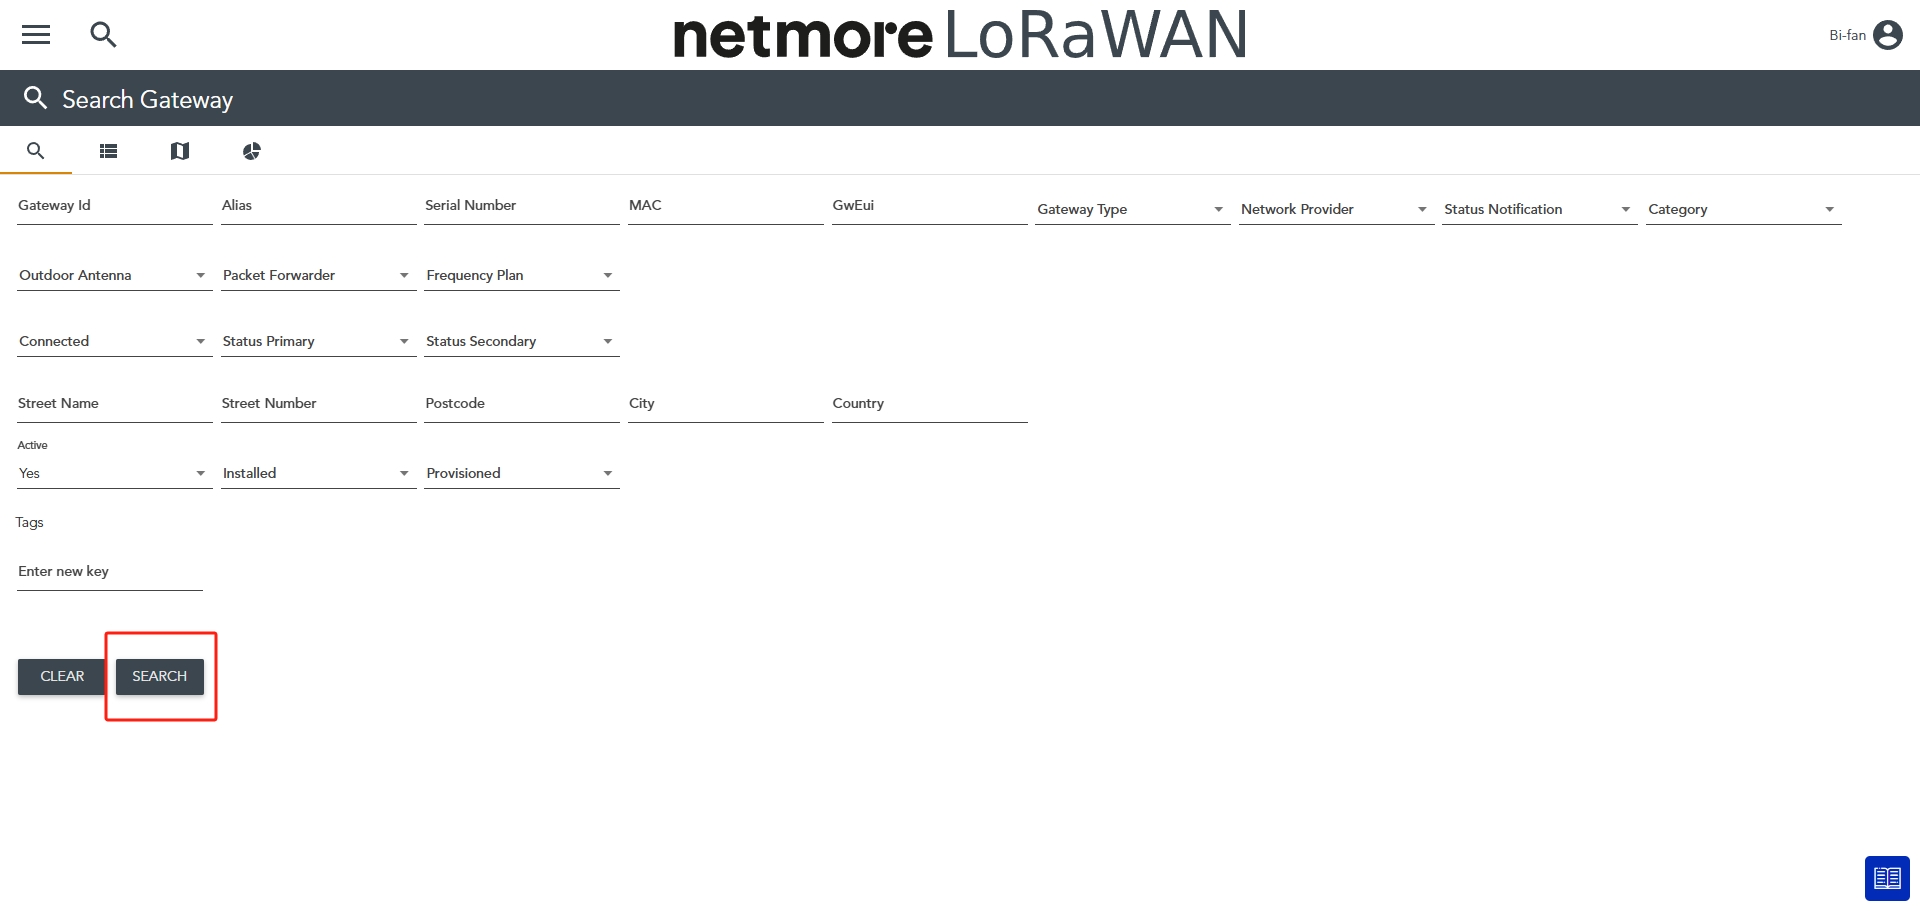
Task: Open the Status Secondary dropdown
Action: click(x=522, y=341)
